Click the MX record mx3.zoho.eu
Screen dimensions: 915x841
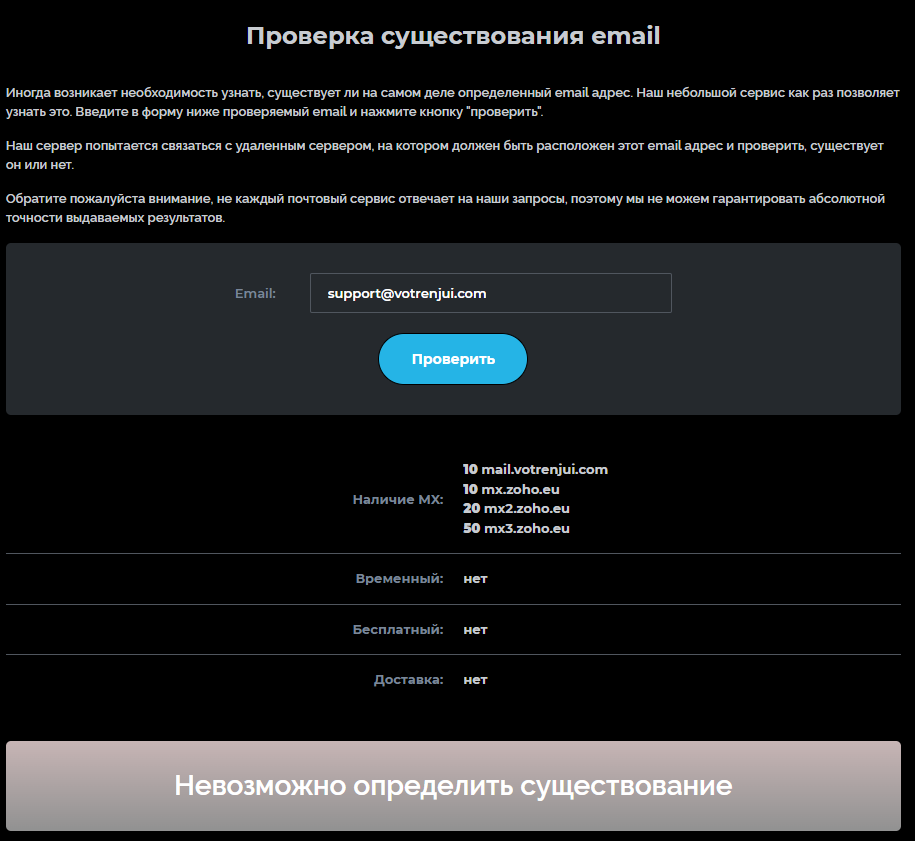point(521,528)
